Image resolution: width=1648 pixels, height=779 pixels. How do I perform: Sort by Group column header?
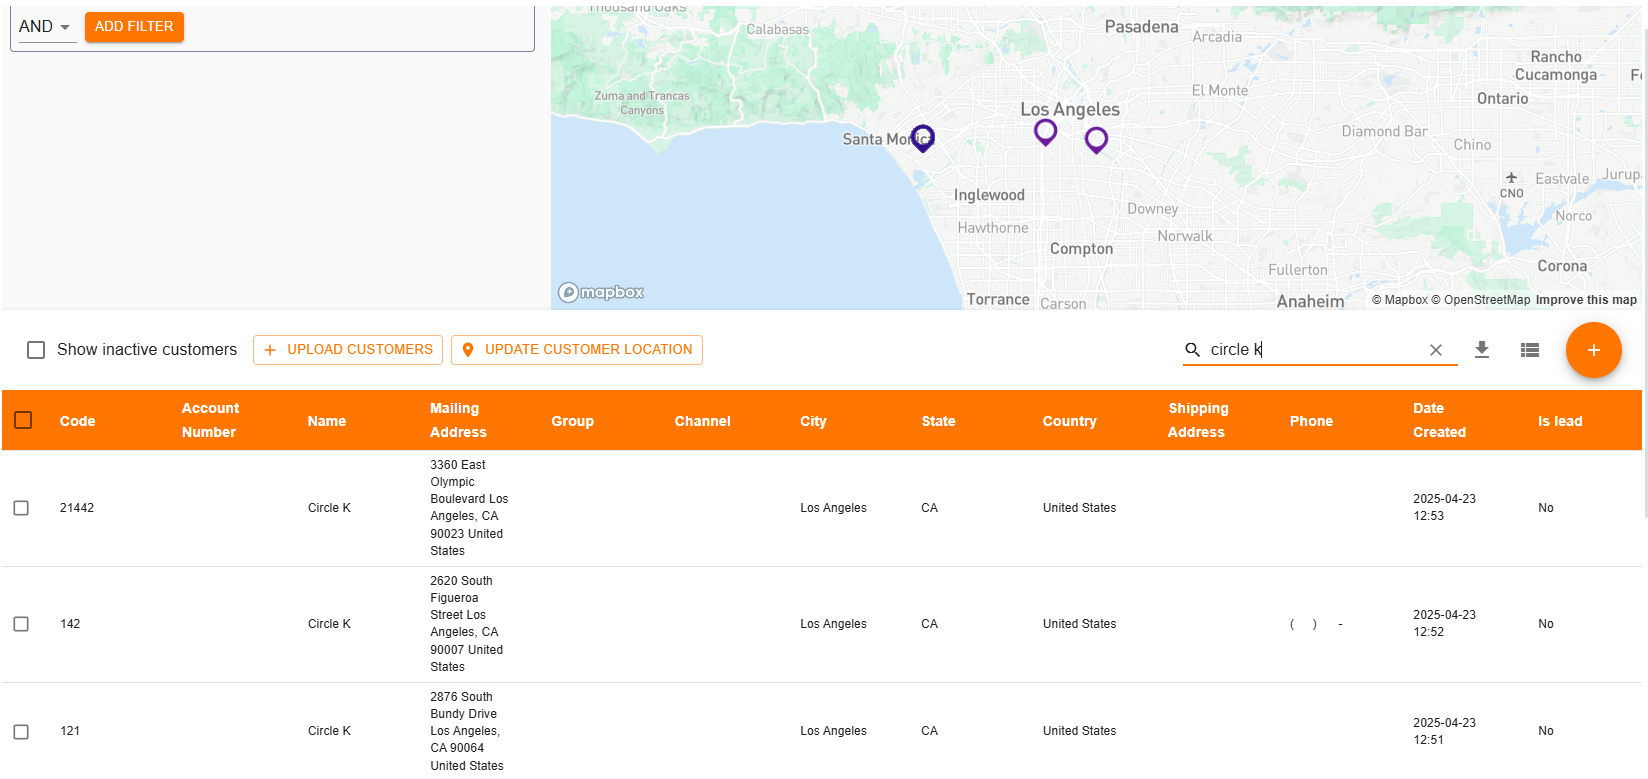click(x=572, y=421)
